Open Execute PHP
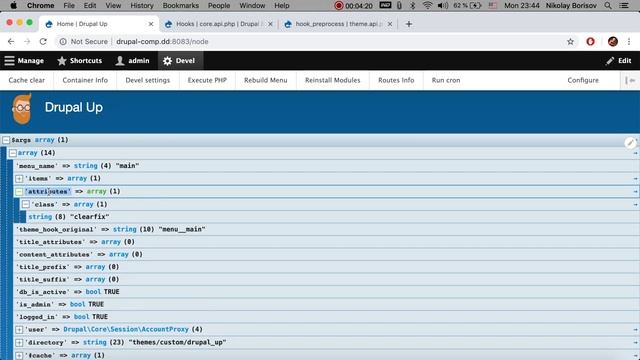The height and width of the screenshot is (360, 640). 207,80
